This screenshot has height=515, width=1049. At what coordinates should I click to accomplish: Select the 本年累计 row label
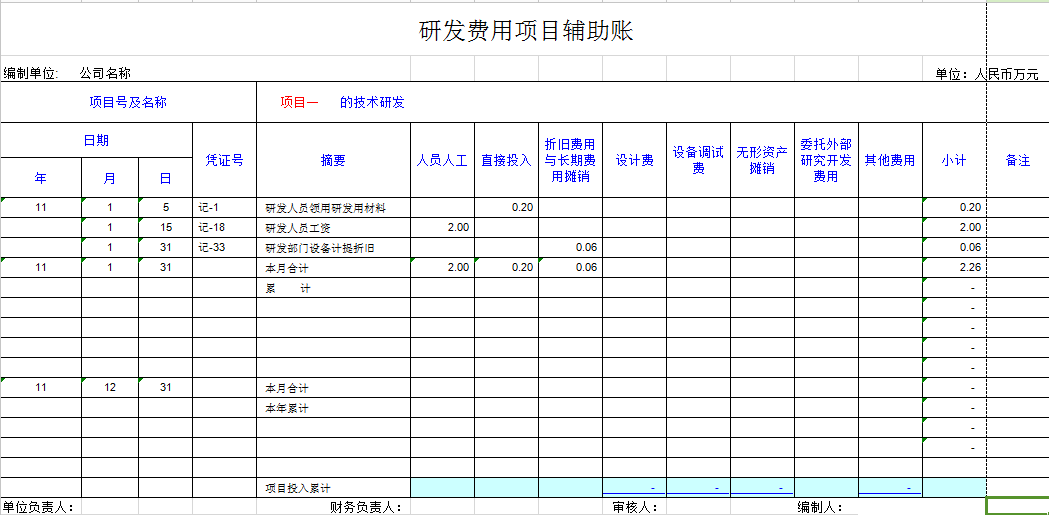tap(287, 408)
